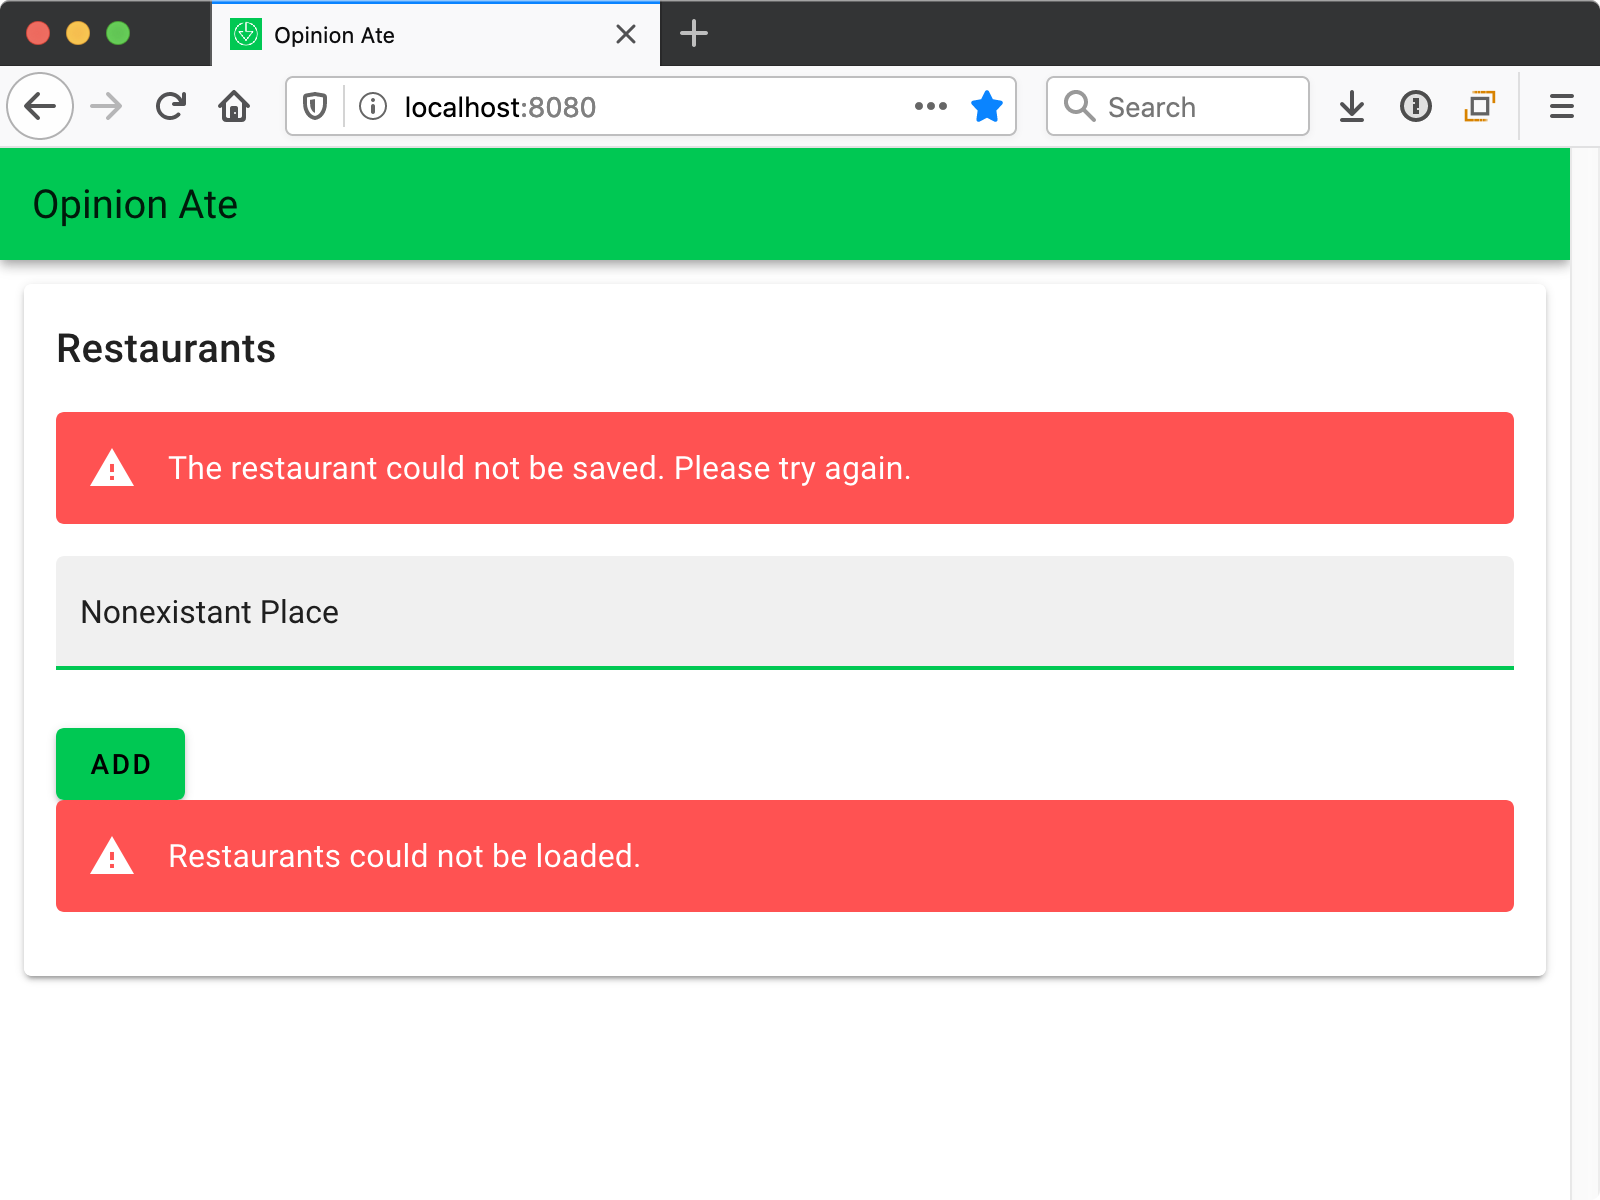Close the Opinion Ate tab
This screenshot has width=1600, height=1200.
pyautogui.click(x=626, y=34)
